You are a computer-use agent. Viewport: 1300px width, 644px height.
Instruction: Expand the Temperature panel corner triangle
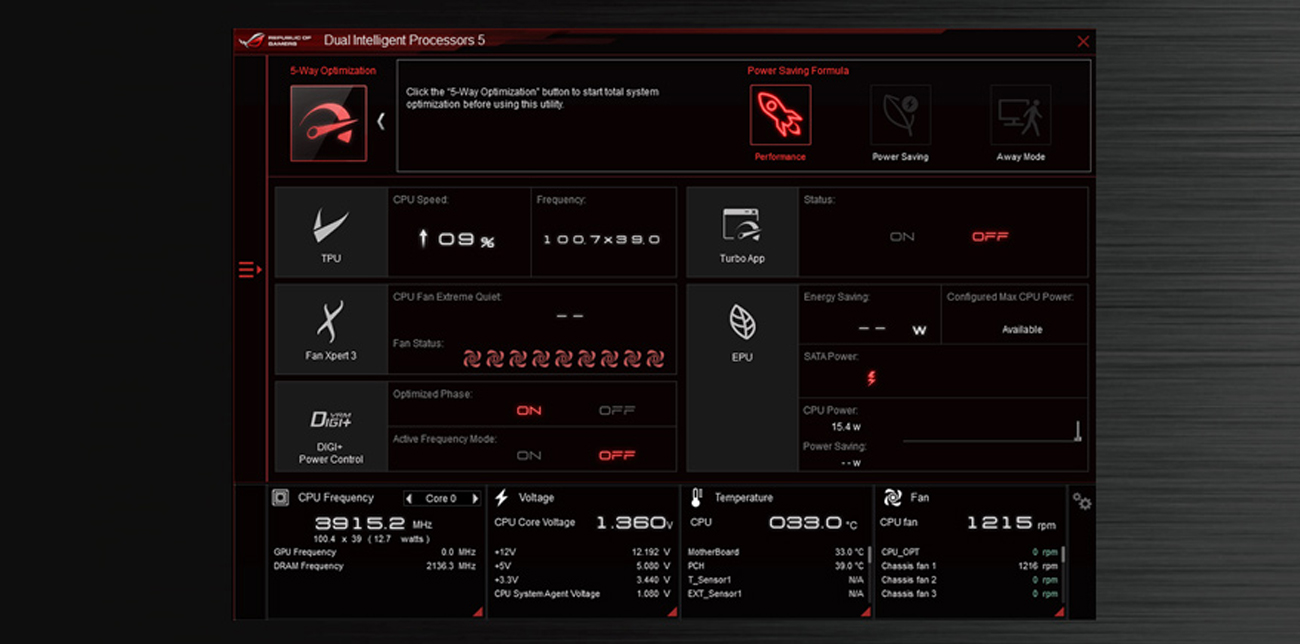866,612
